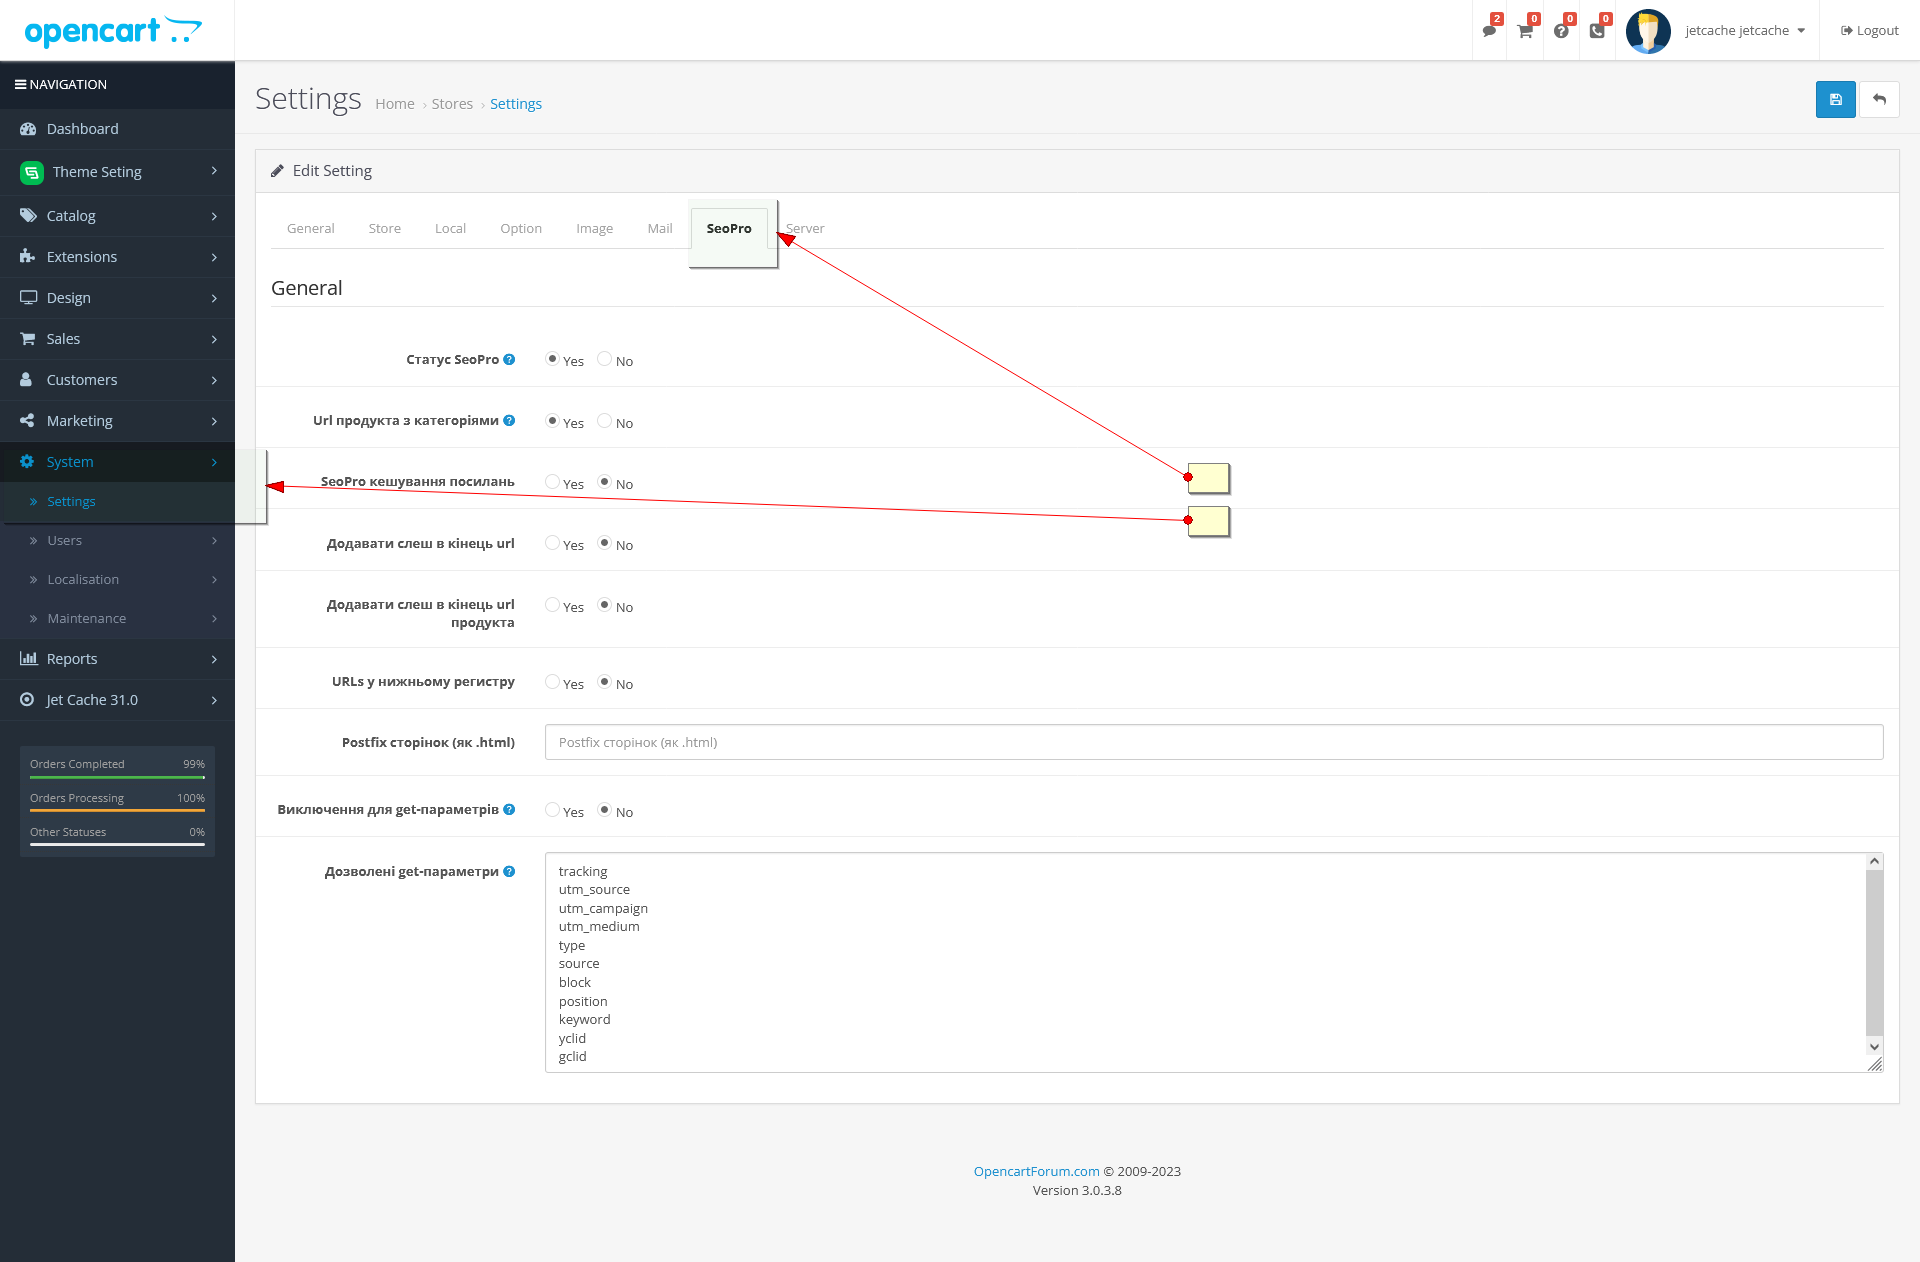The image size is (1920, 1262).
Task: Click the Postfix сторінок input field
Action: [x=1213, y=742]
